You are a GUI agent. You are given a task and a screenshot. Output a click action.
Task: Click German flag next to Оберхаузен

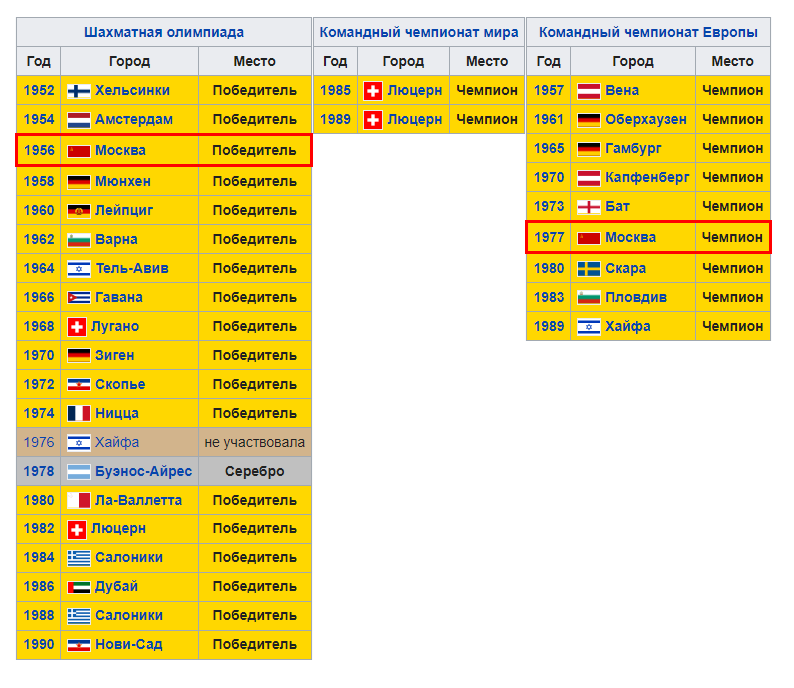589,120
